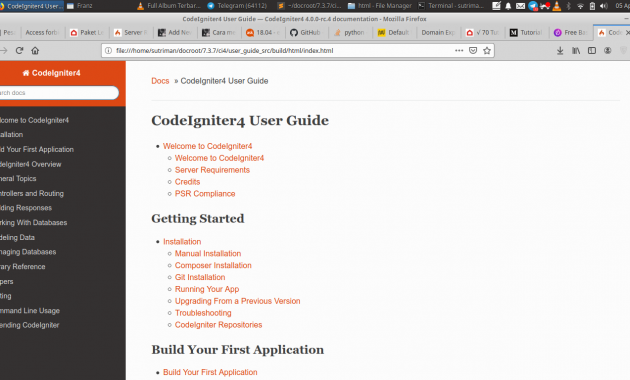Image resolution: width=630 pixels, height=380 pixels.
Task: Open the Running Your App link
Action: point(207,289)
